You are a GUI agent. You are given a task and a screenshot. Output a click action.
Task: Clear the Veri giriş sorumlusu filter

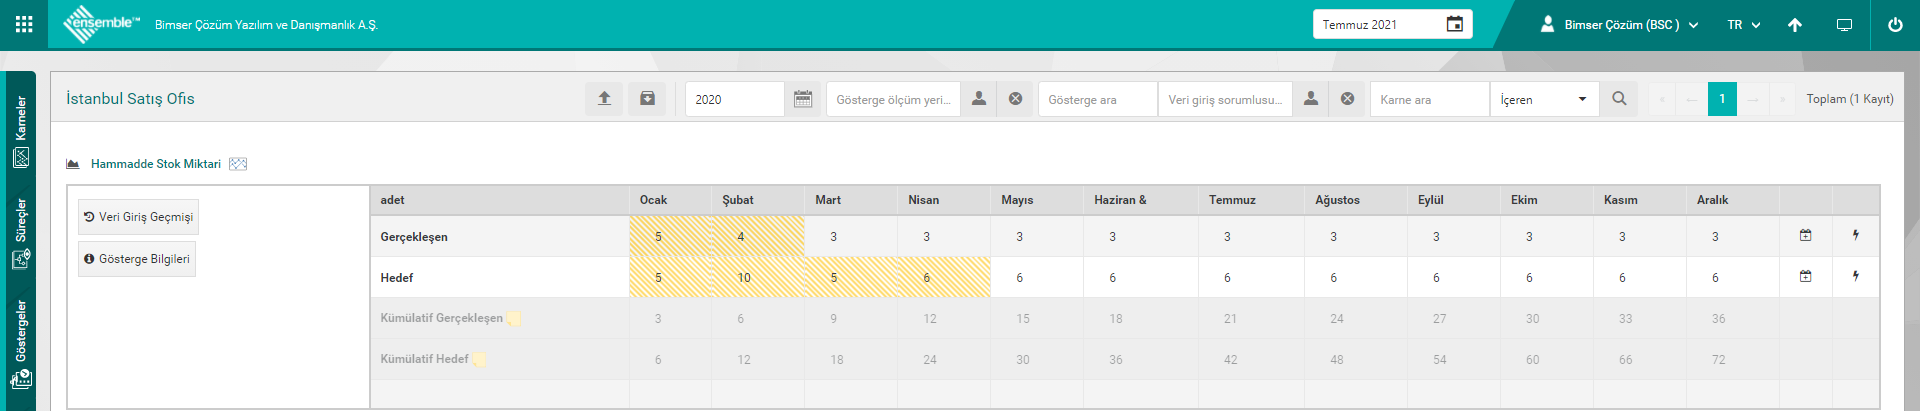pos(1347,99)
